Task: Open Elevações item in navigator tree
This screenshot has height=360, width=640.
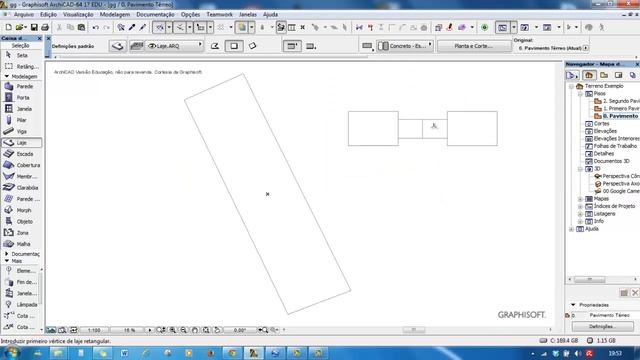Action: point(605,131)
